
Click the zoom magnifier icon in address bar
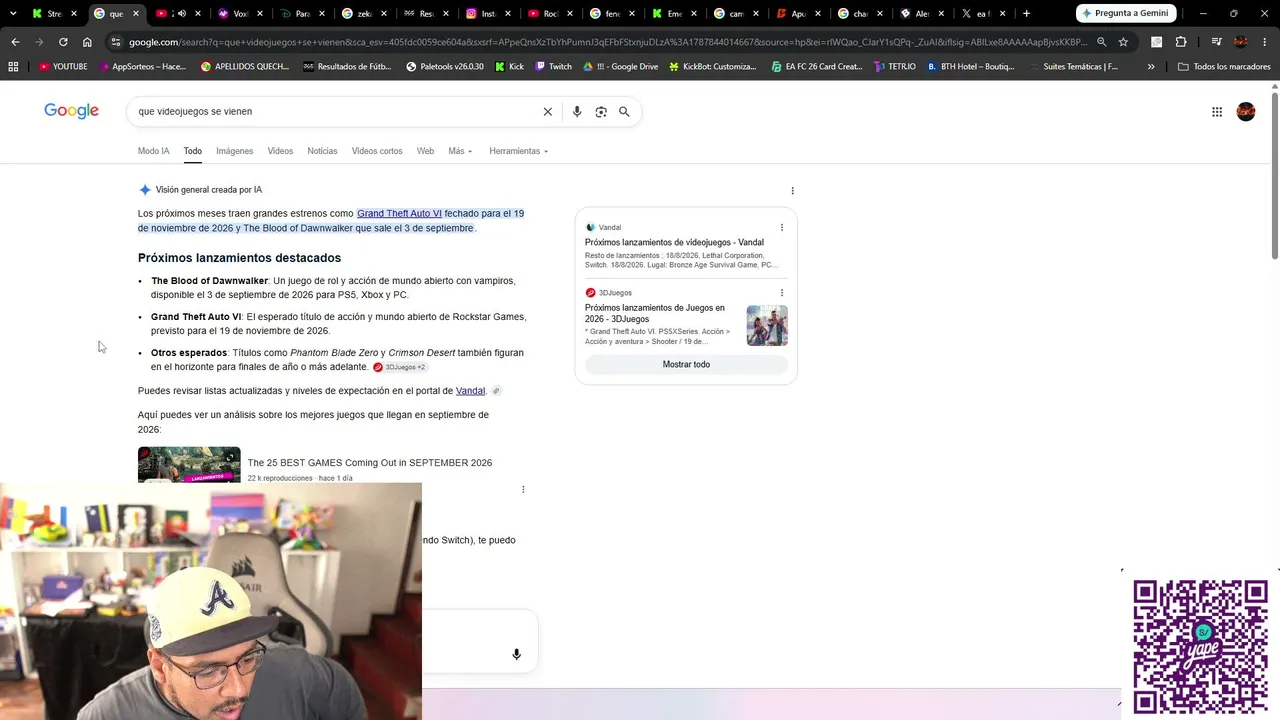point(1101,42)
